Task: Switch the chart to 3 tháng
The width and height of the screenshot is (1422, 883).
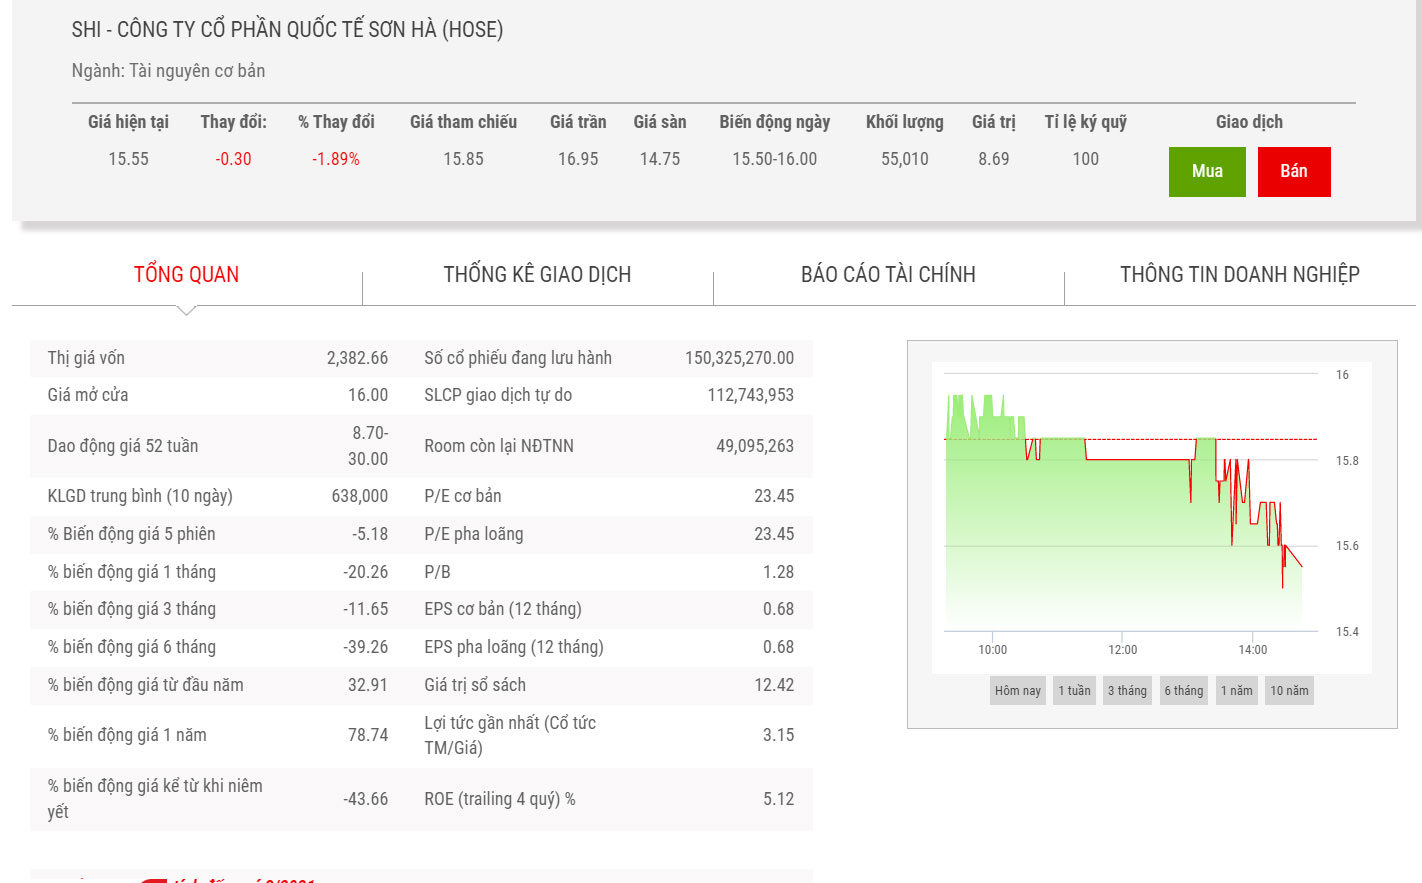Action: coord(1127,691)
